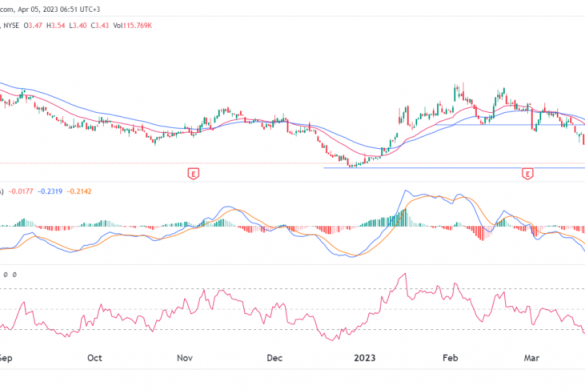Click the Nov label on time axis

185,358
